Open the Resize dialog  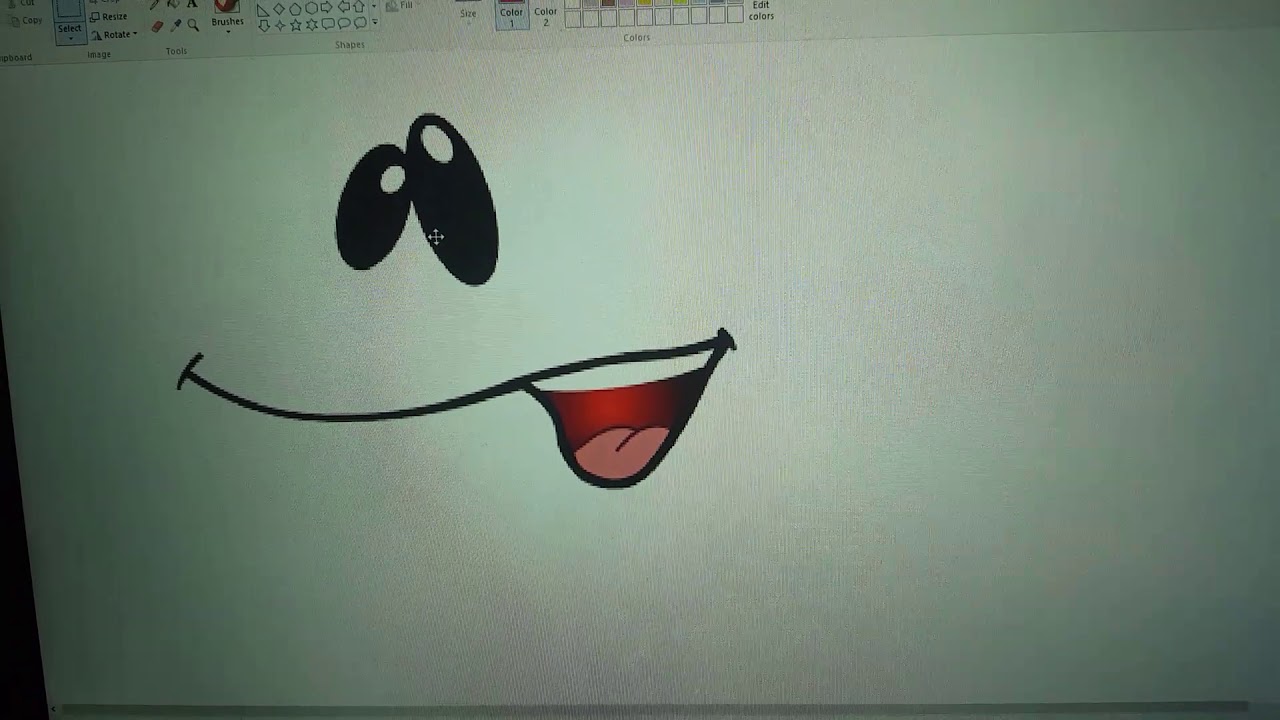109,17
